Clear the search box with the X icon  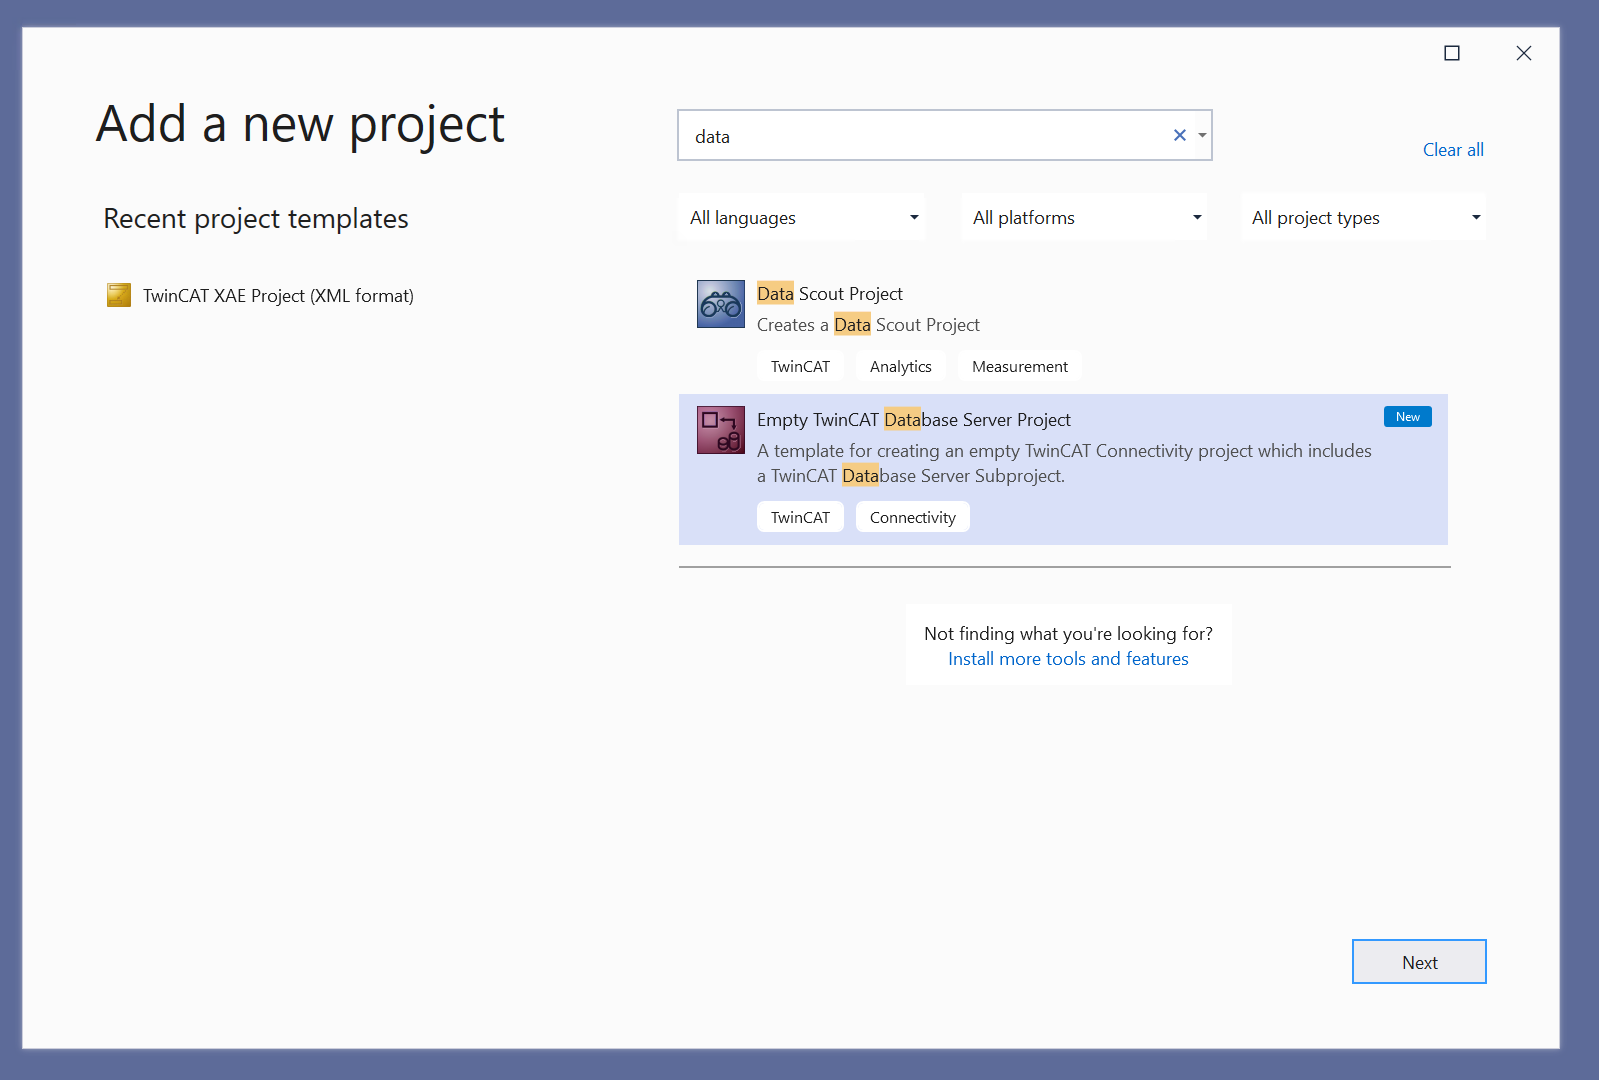(1180, 135)
